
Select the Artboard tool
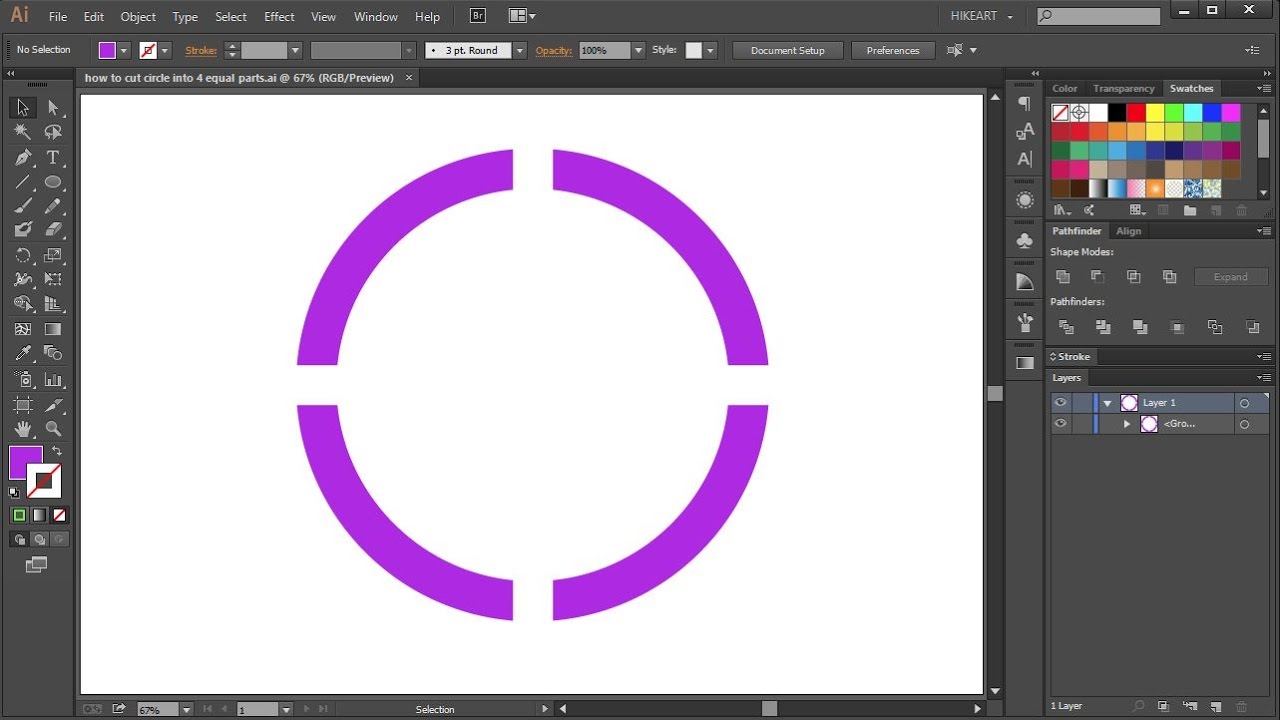point(23,405)
